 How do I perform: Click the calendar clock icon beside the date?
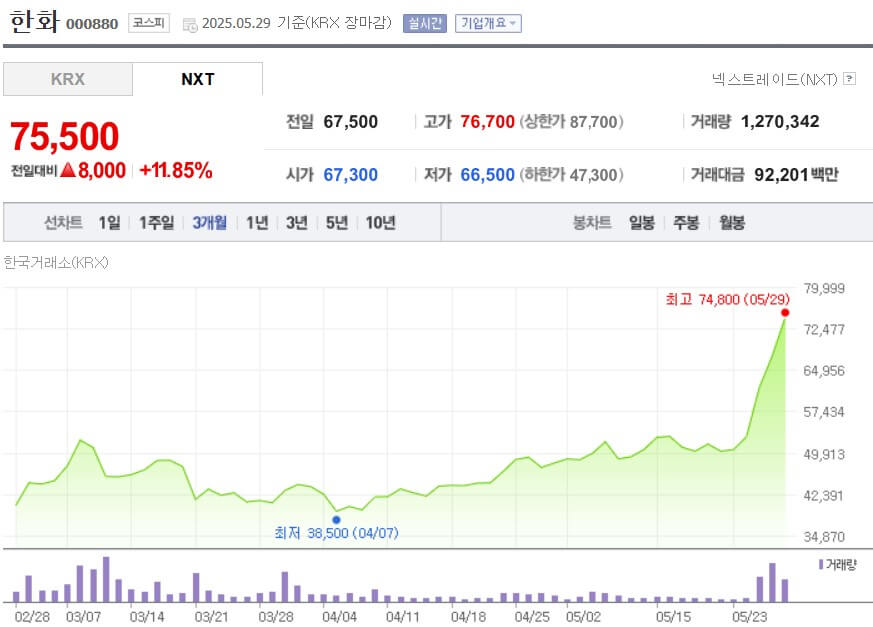(x=190, y=25)
